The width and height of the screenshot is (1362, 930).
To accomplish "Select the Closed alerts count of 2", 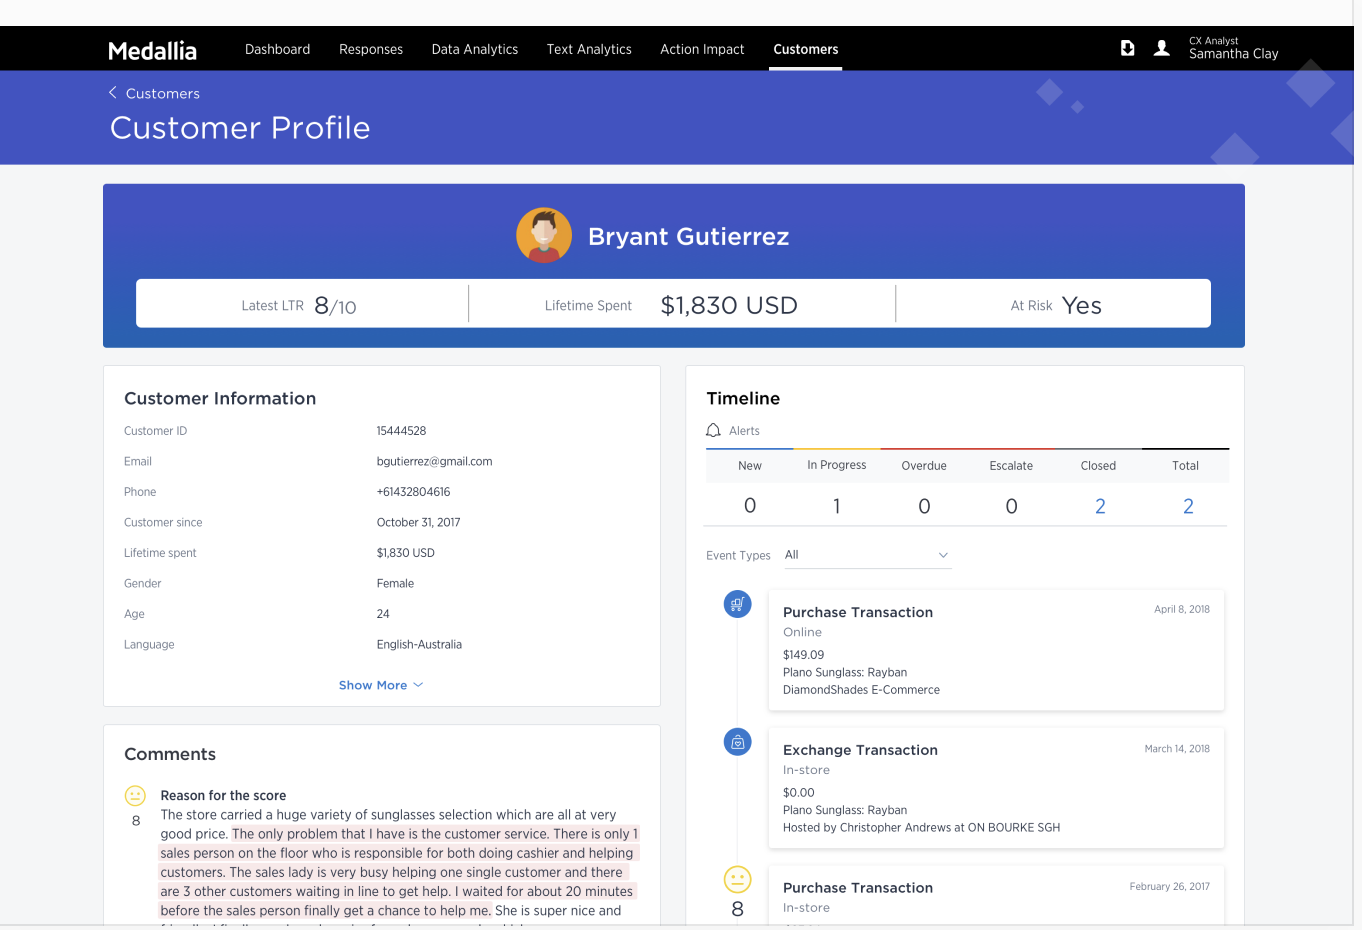I will [1099, 506].
